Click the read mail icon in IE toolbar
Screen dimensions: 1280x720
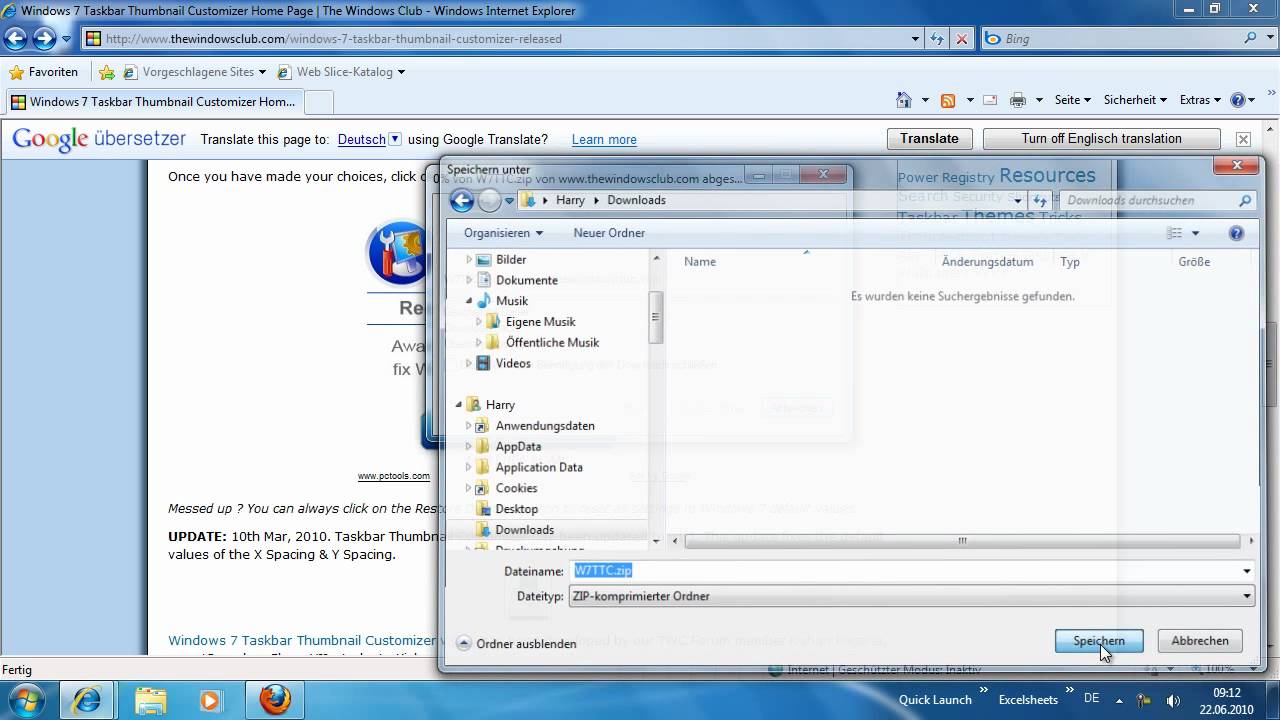click(x=990, y=100)
